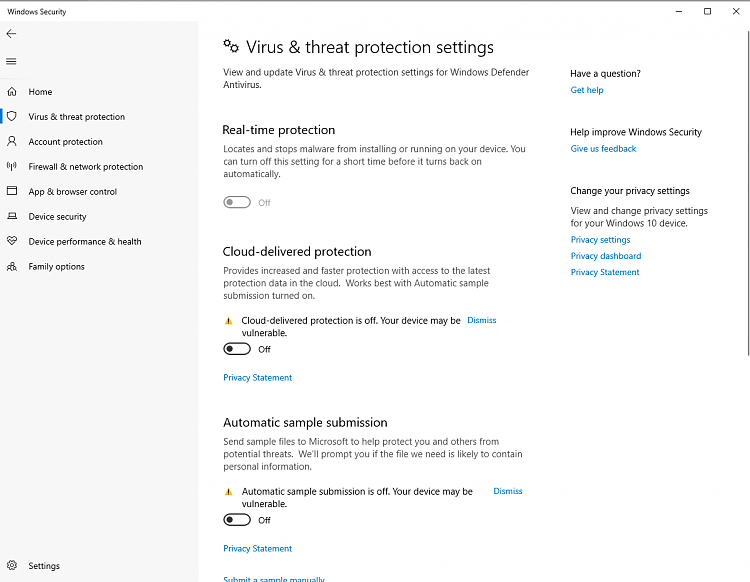Click the person icon for Account protection
The width and height of the screenshot is (750, 582).
click(x=12, y=141)
